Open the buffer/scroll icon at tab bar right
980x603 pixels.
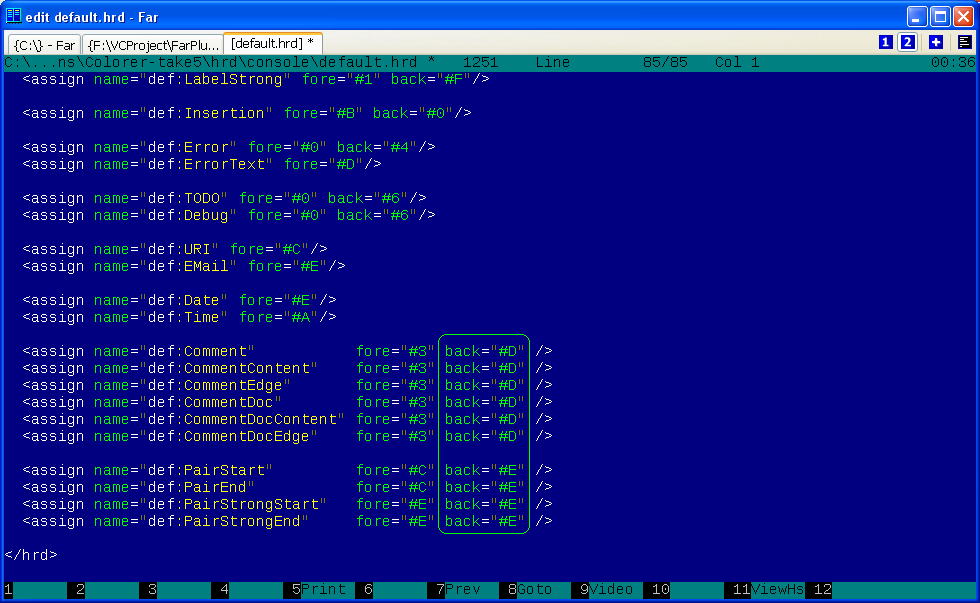click(x=964, y=42)
